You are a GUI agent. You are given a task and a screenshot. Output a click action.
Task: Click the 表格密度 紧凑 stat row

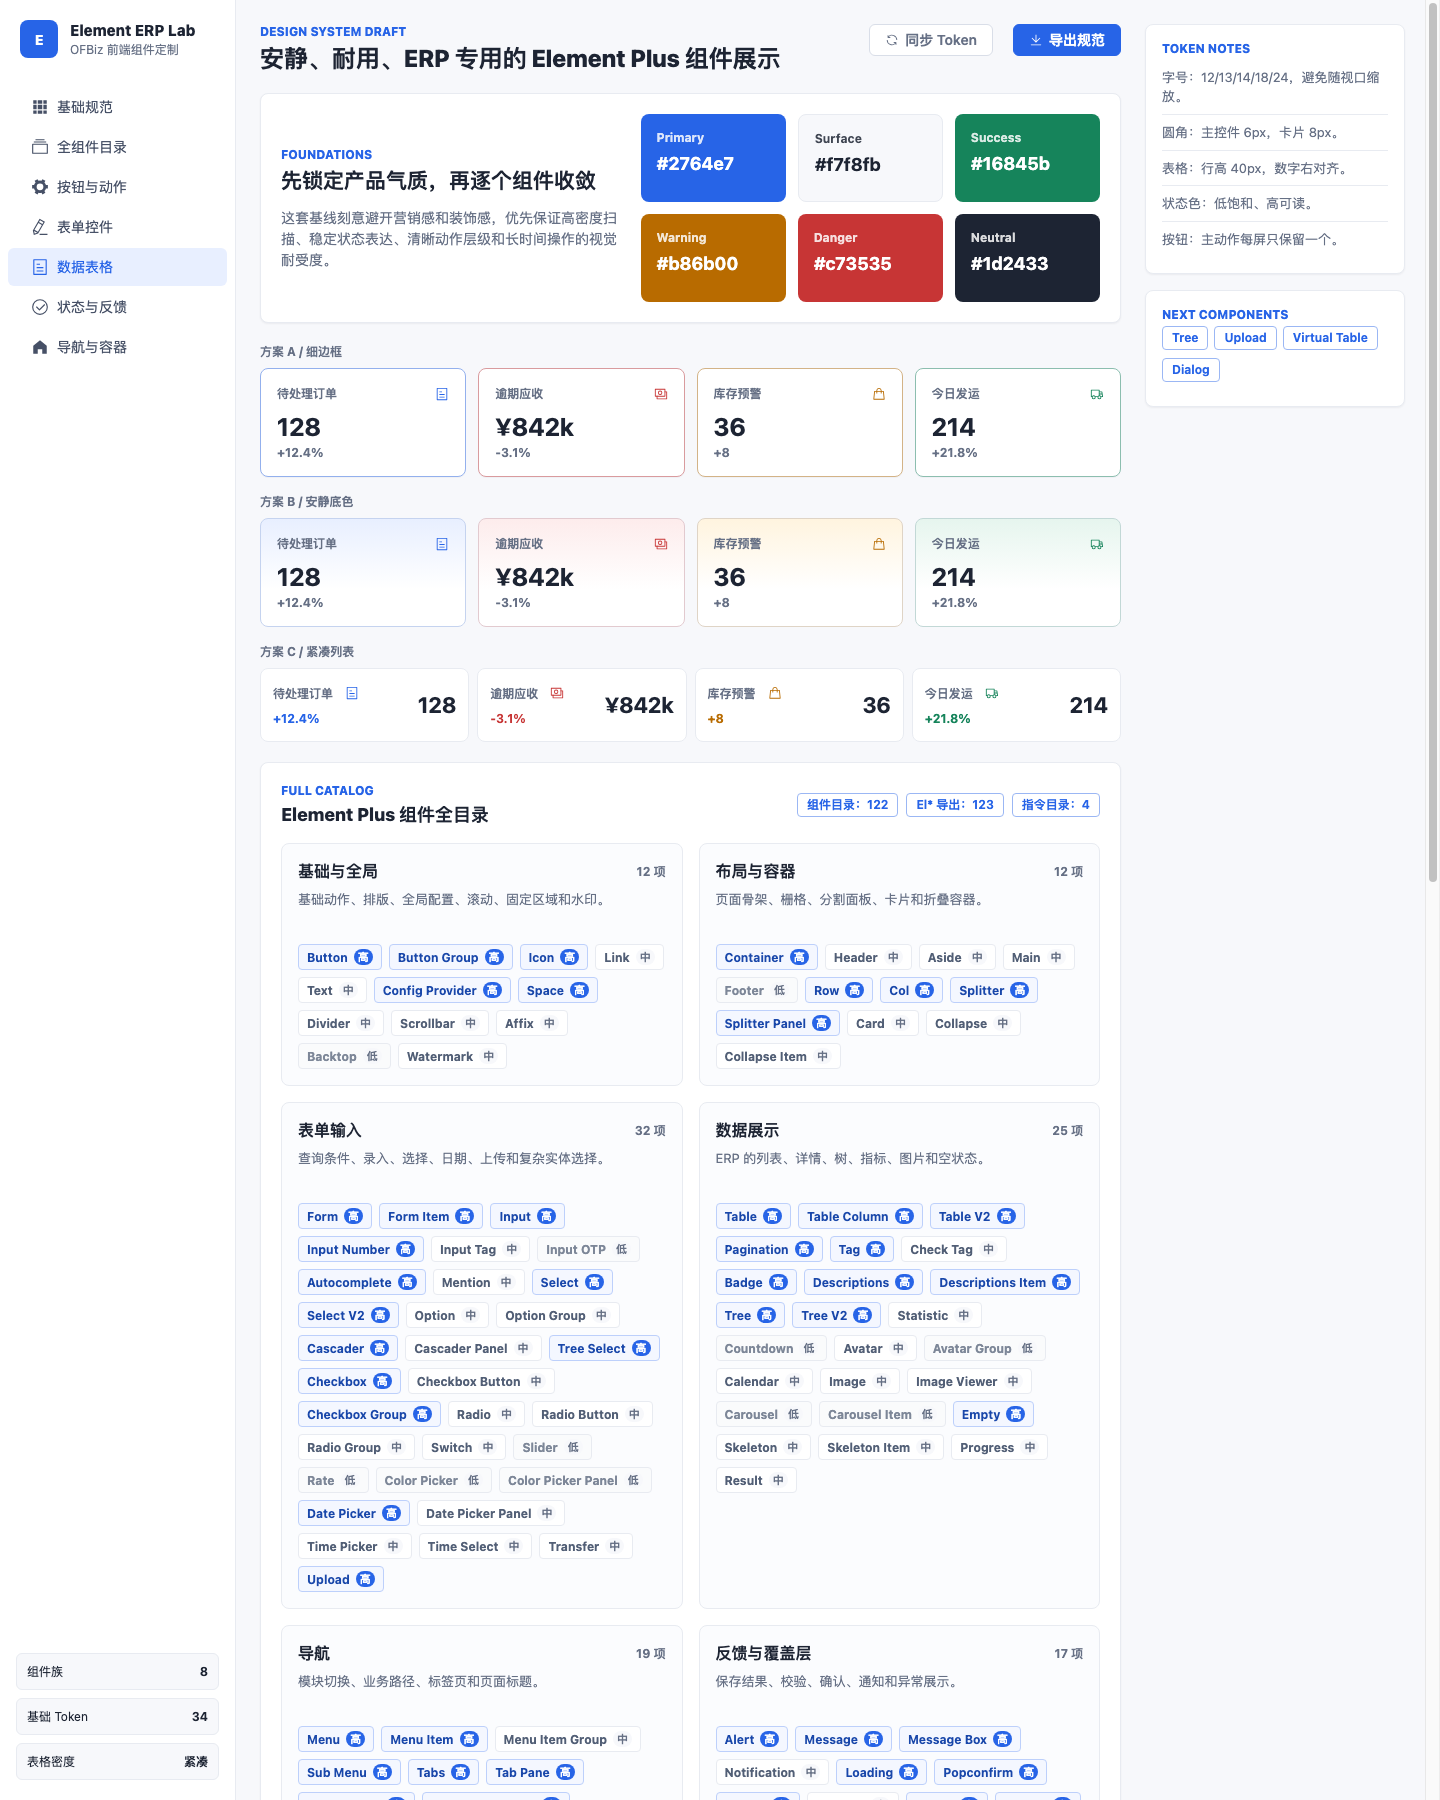pyautogui.click(x=117, y=1762)
